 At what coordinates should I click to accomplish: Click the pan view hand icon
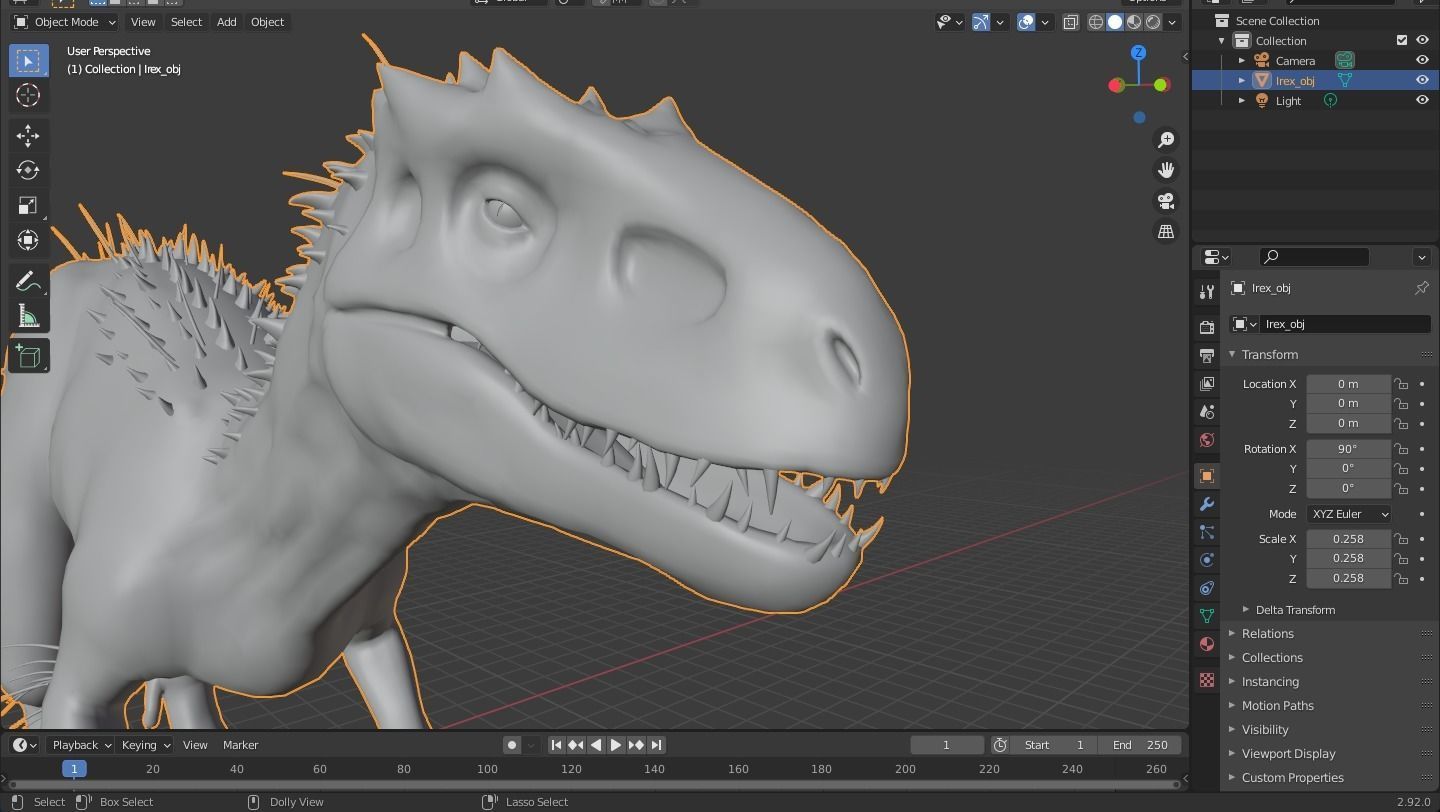(x=1165, y=170)
